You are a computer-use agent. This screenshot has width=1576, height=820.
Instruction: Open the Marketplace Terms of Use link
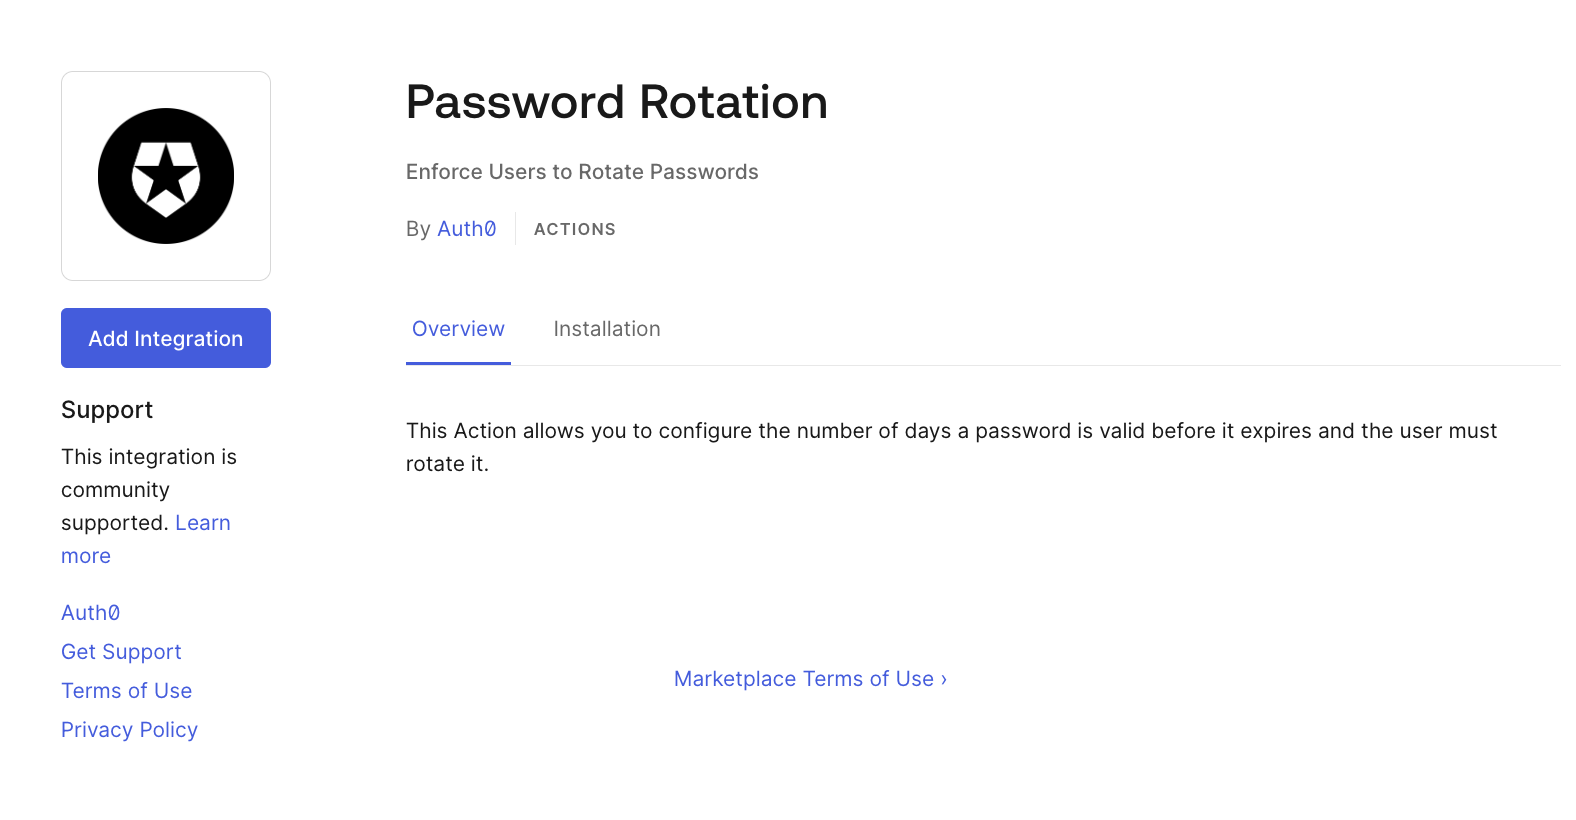[x=803, y=679]
